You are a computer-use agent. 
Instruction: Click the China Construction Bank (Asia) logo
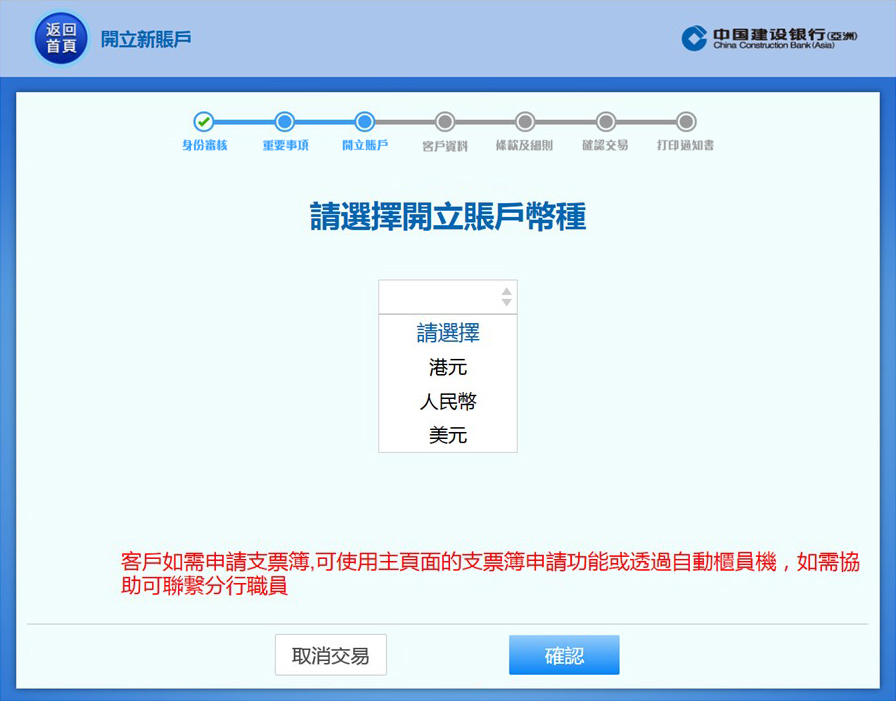click(x=769, y=39)
